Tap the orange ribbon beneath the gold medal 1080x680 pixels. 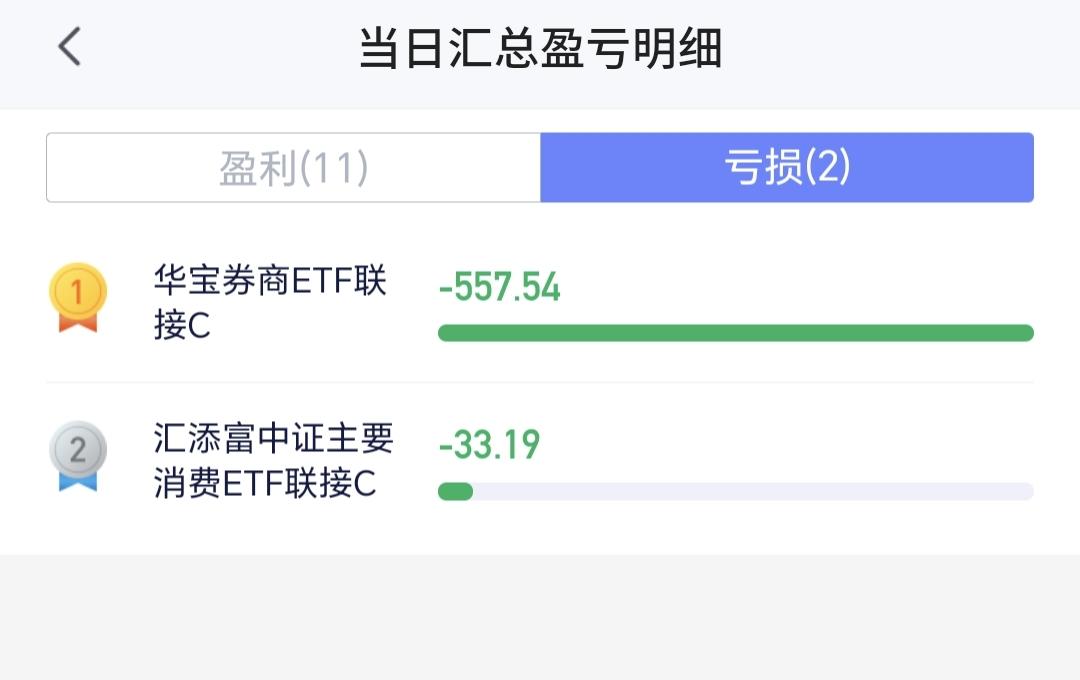[x=78, y=323]
